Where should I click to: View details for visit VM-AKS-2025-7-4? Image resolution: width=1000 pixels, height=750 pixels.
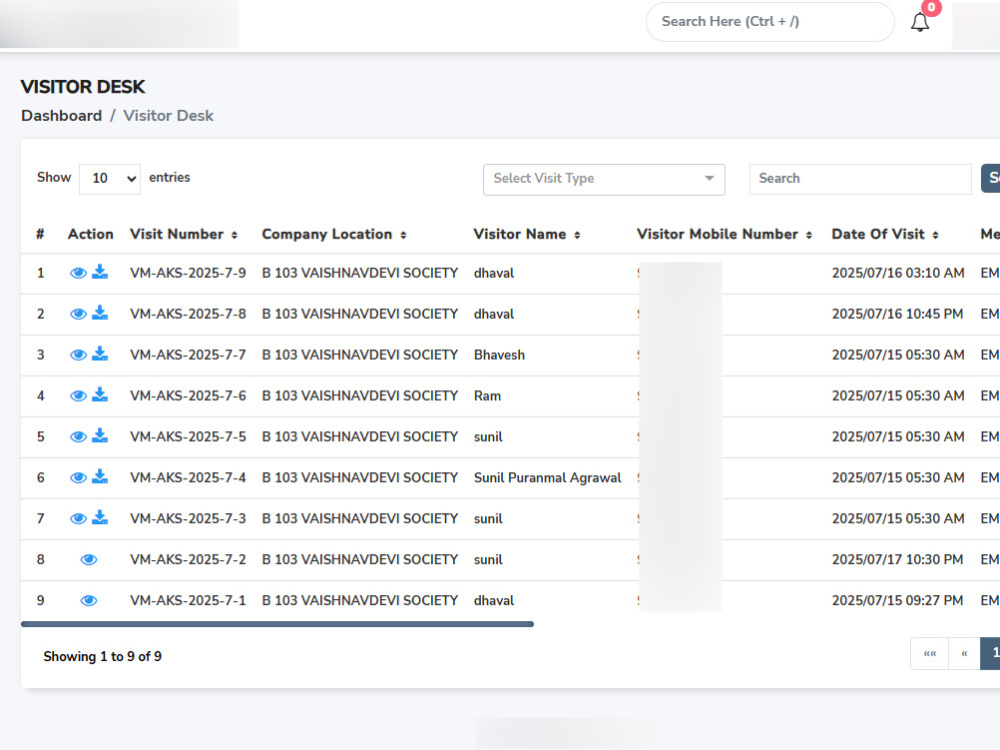coord(78,477)
